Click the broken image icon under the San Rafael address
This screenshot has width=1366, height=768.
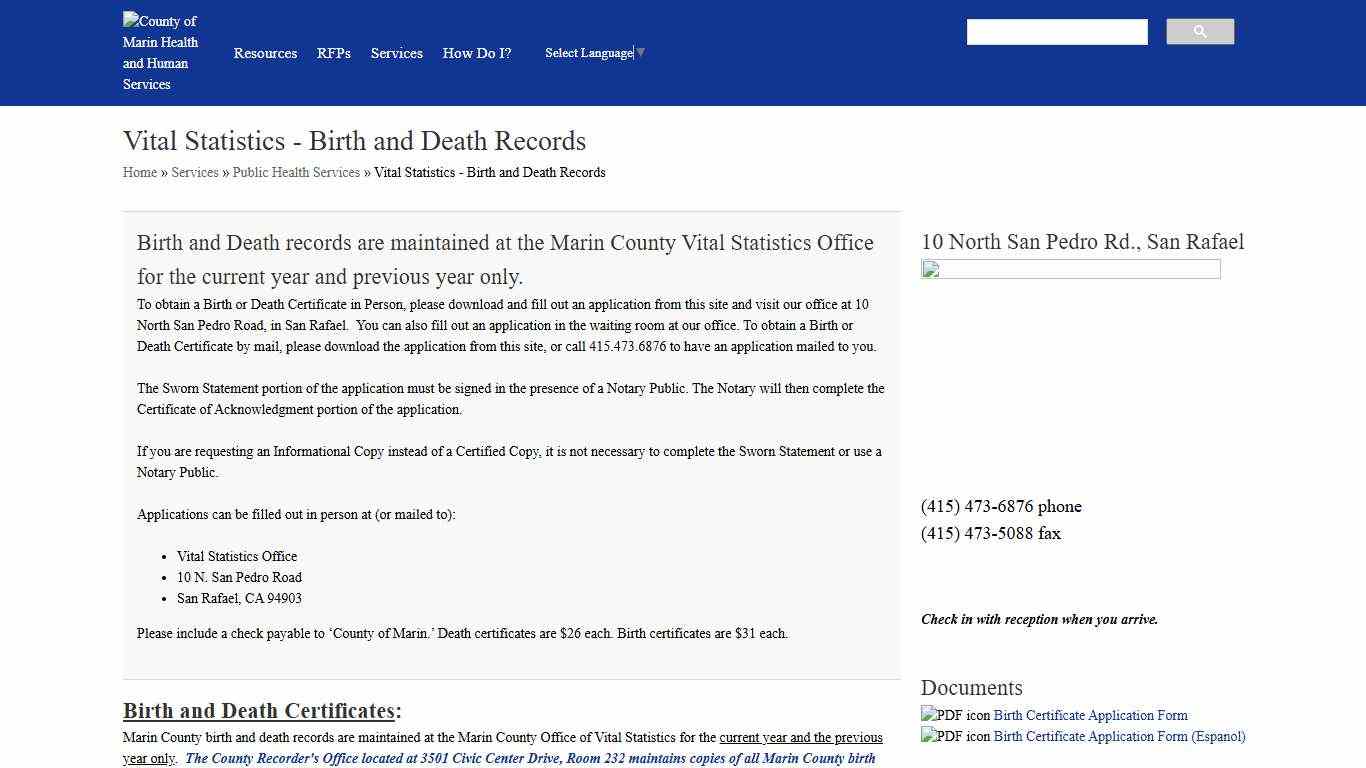(928, 269)
